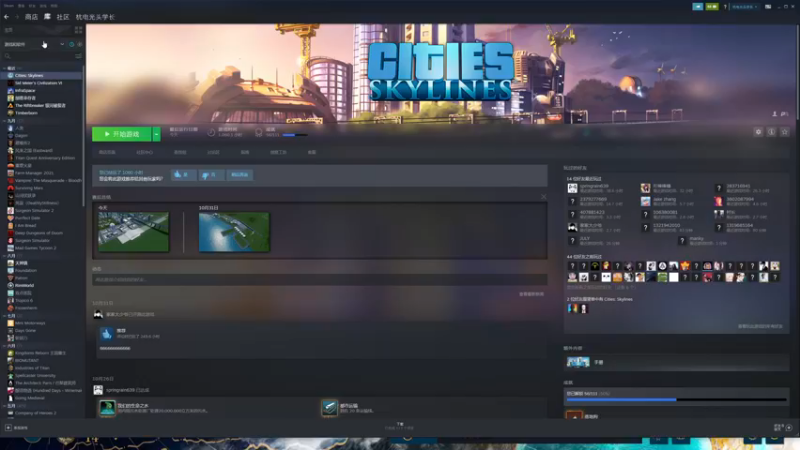The image size is (800, 450).
Task: Open the DLC manual thumbnail icon
Action: 578,362
